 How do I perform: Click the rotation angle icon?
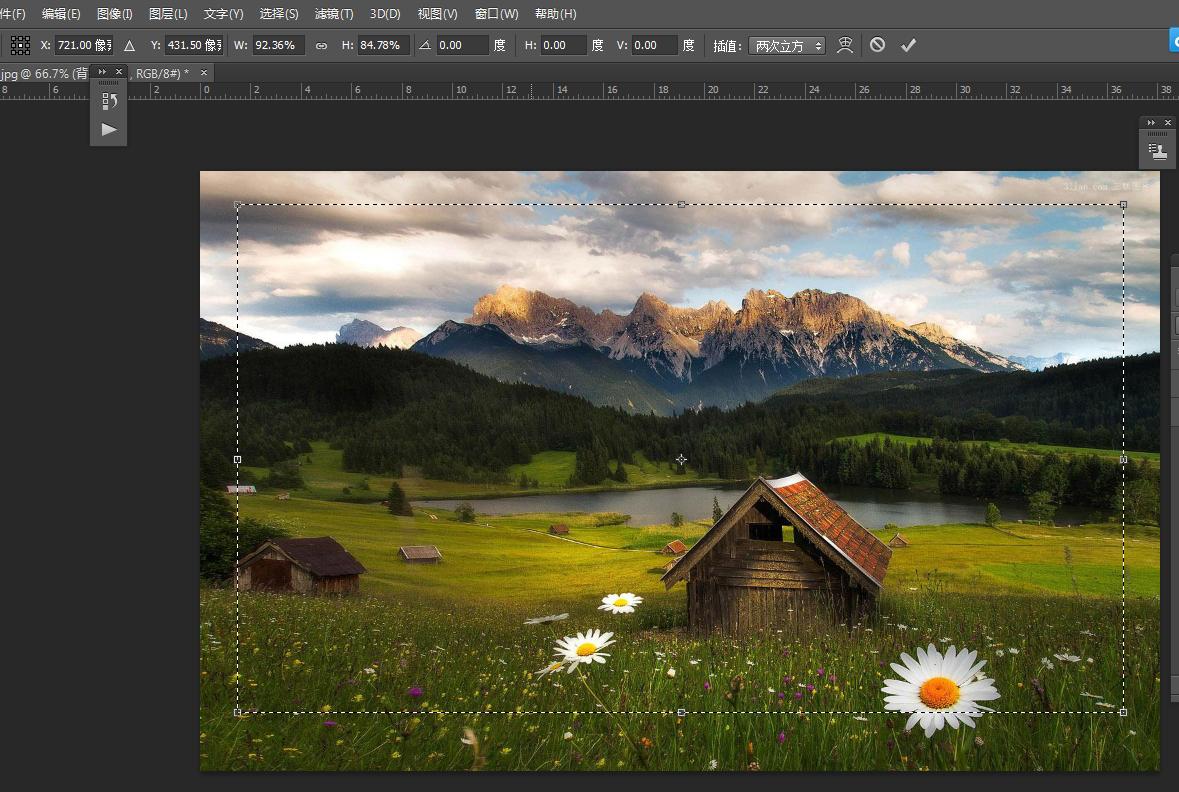pos(425,45)
